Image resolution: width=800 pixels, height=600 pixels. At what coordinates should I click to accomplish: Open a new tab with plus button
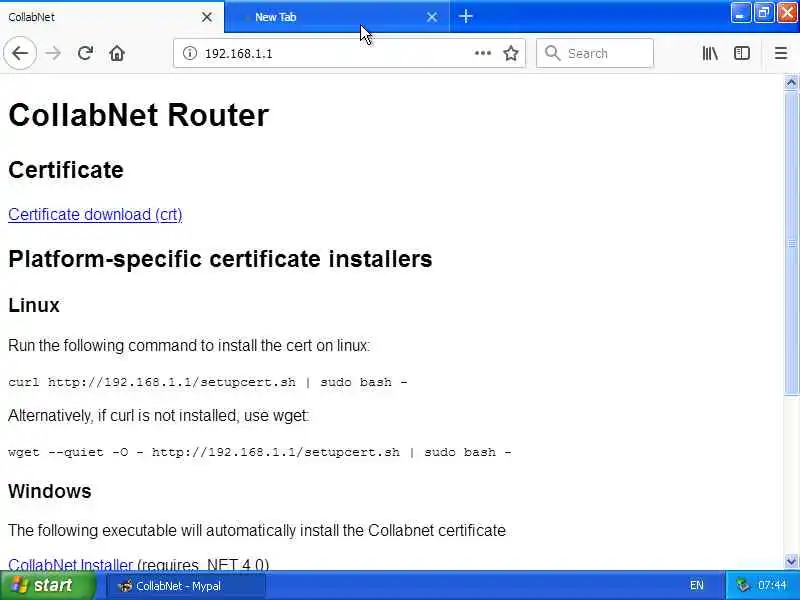tap(465, 16)
